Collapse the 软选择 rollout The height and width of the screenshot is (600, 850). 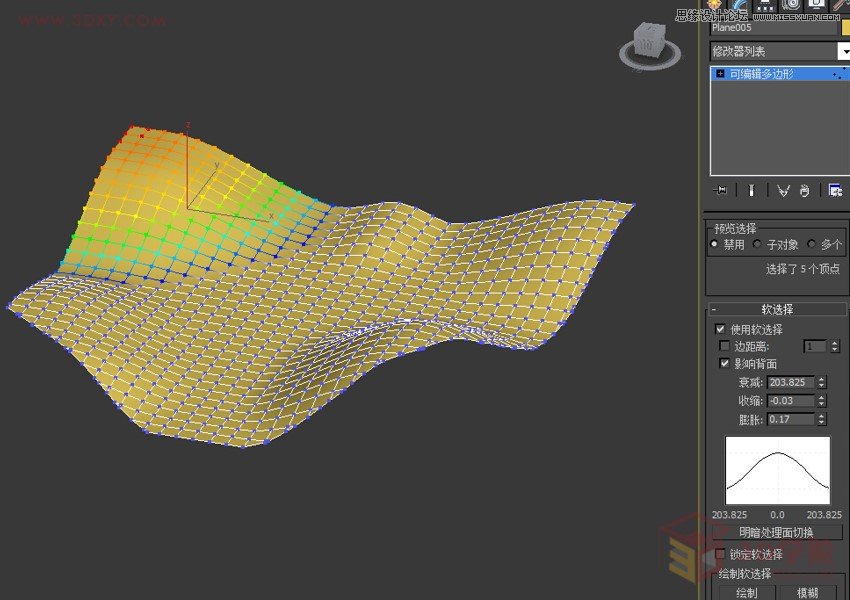tap(714, 308)
